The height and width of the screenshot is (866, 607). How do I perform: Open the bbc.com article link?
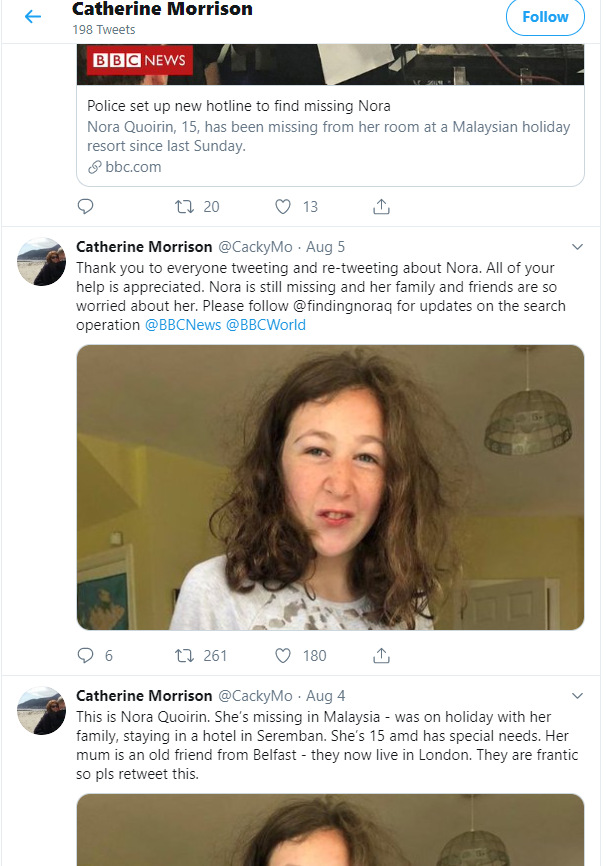[132, 167]
